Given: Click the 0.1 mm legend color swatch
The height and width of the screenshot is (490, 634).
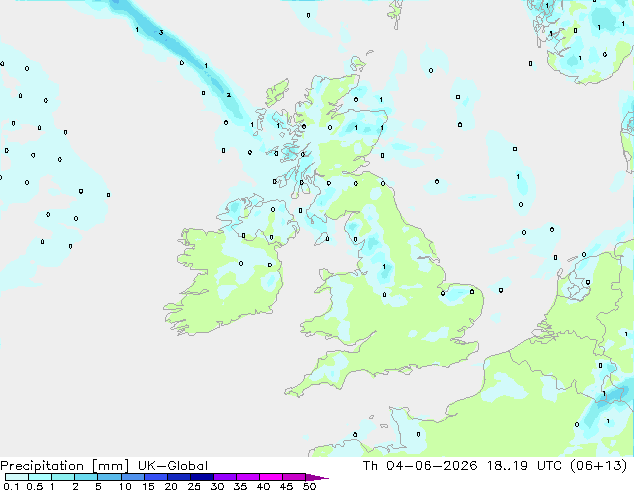Looking at the screenshot, I should point(17,477).
